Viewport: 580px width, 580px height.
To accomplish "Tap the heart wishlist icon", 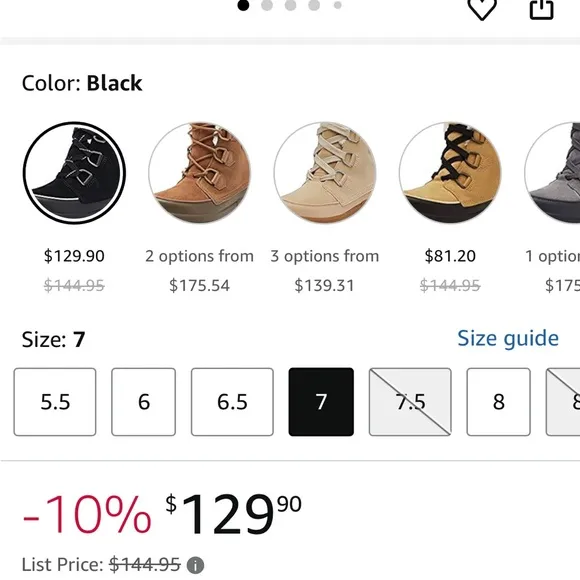I will 482,9.
